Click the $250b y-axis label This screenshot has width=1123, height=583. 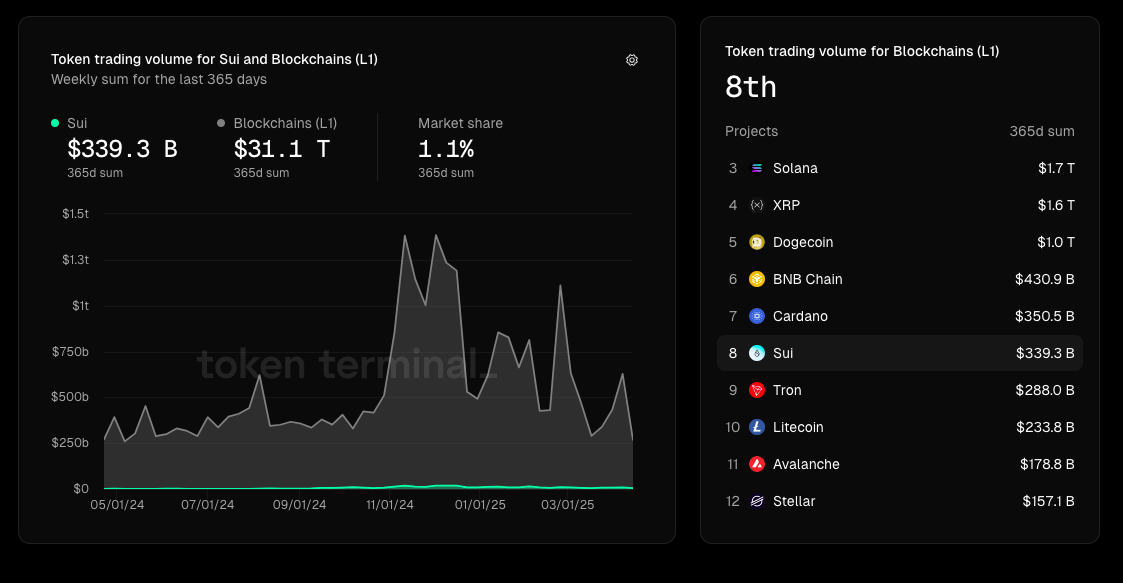[70, 443]
